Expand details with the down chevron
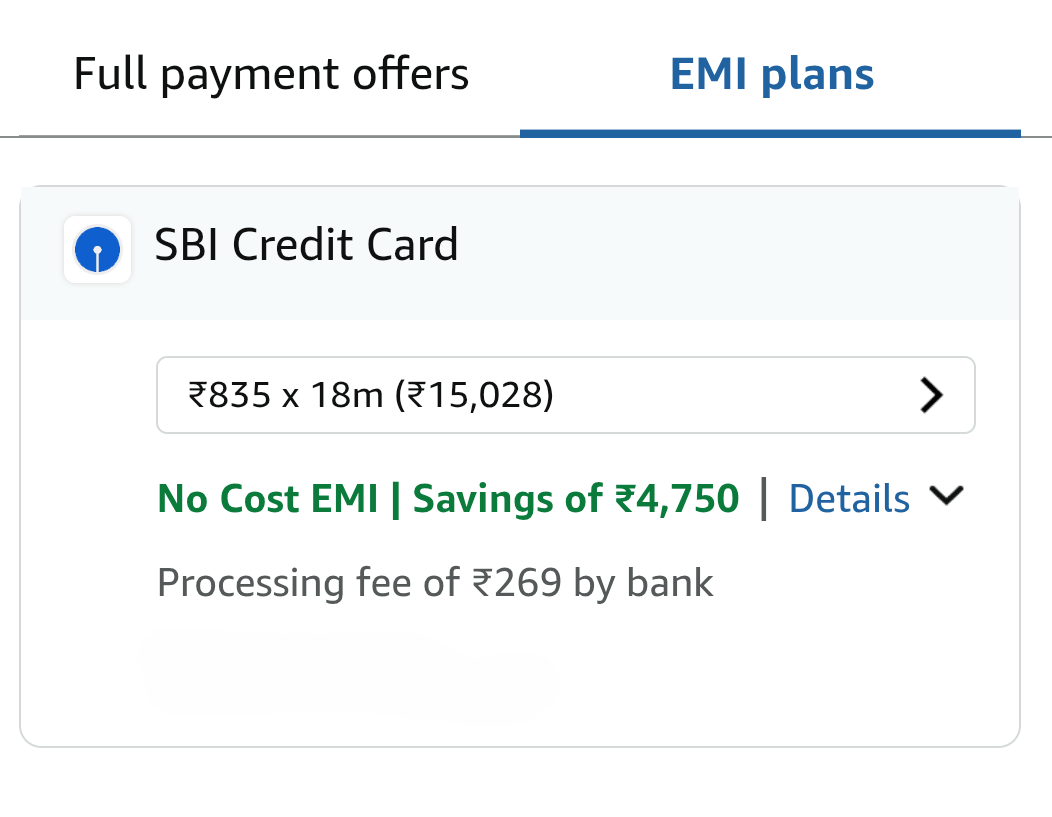The image size is (1052, 817). click(x=946, y=496)
